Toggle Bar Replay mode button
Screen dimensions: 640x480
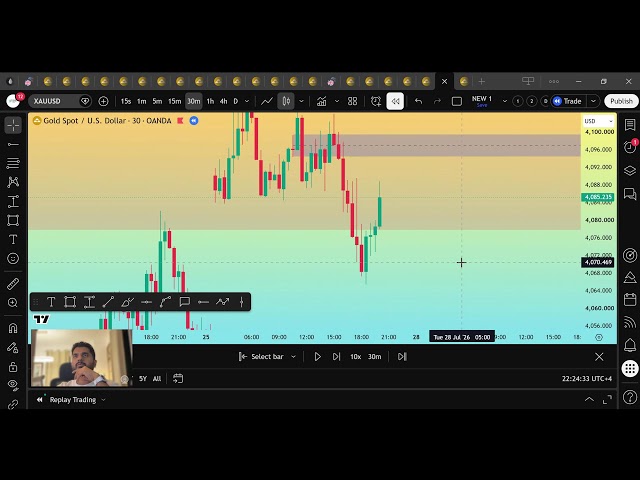395,101
